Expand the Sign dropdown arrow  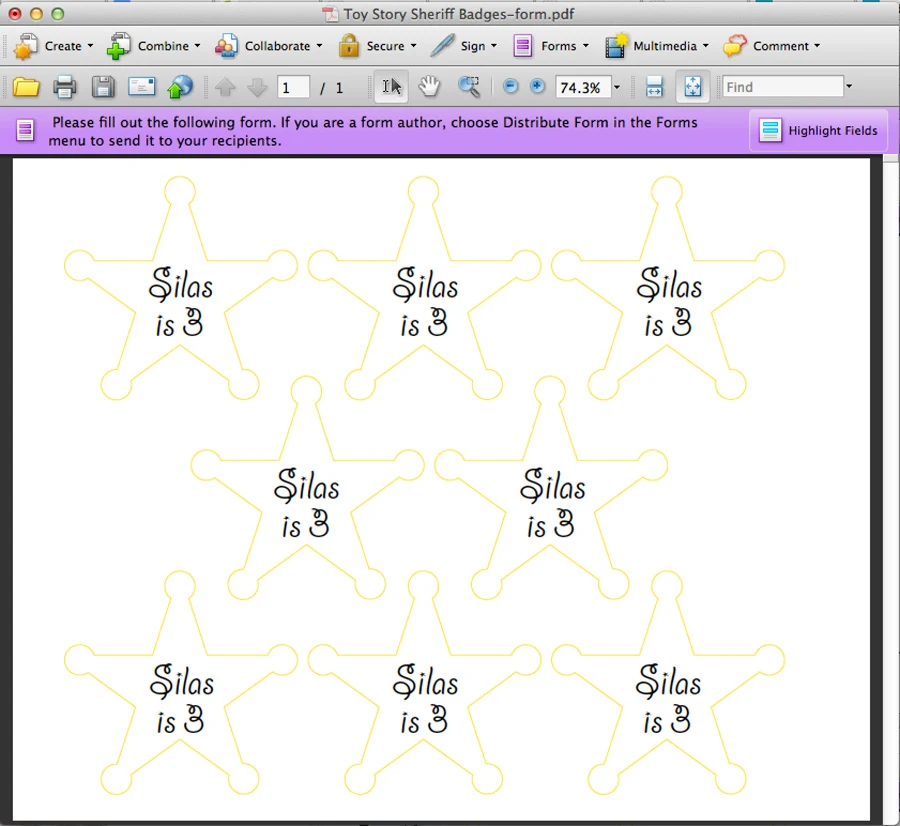point(494,46)
